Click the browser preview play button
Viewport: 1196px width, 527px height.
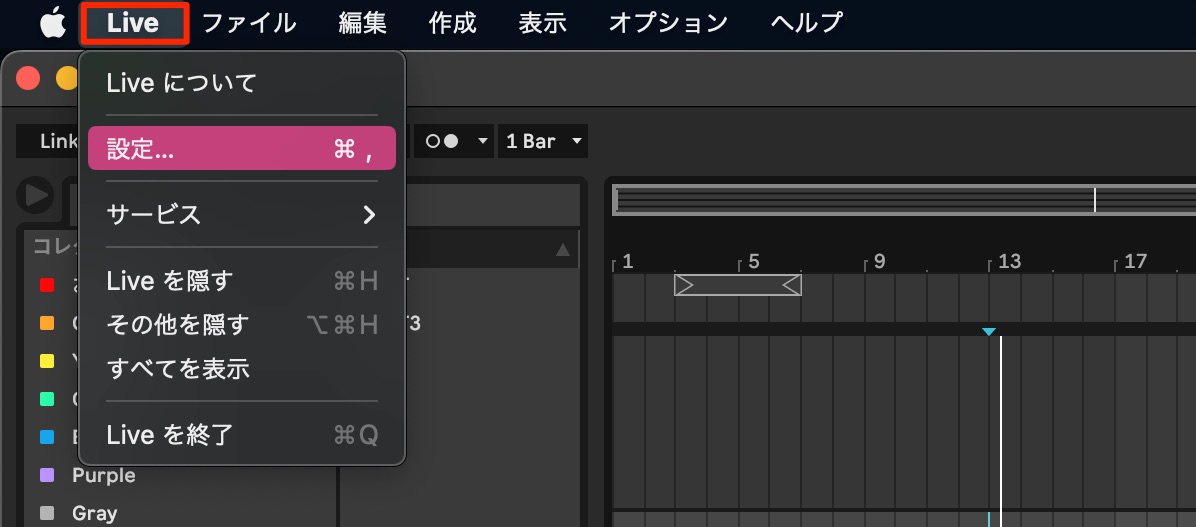pyautogui.click(x=35, y=195)
